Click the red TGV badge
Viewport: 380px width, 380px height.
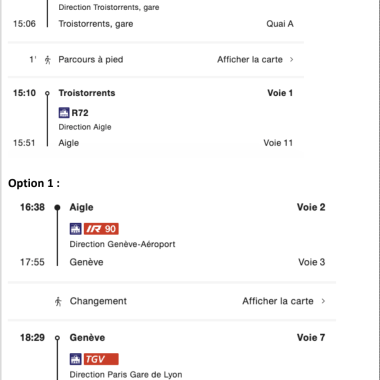101,359
